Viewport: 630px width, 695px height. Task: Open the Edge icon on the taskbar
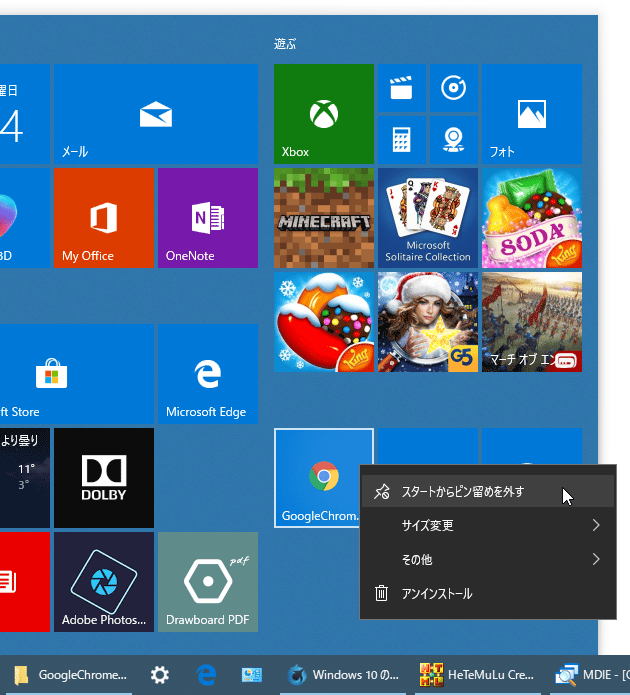pyautogui.click(x=206, y=675)
